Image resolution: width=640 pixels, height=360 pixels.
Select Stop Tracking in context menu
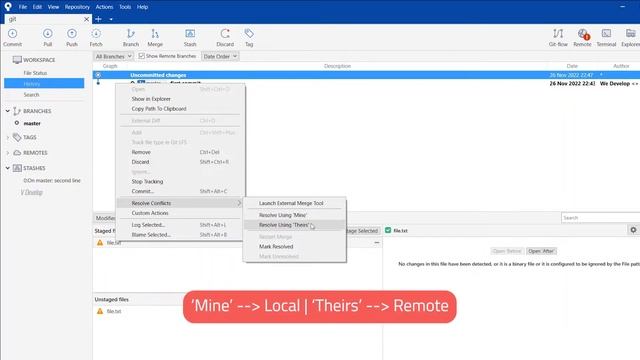tap(180, 181)
